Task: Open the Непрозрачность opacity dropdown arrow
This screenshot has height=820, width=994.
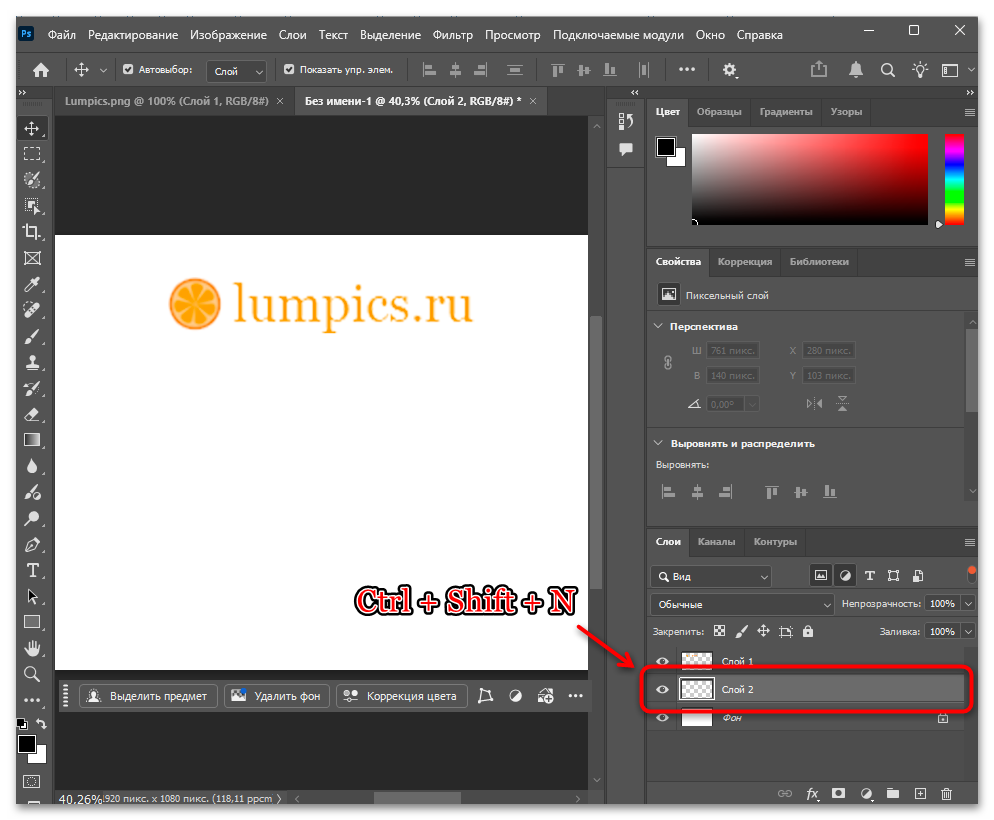Action: point(969,604)
